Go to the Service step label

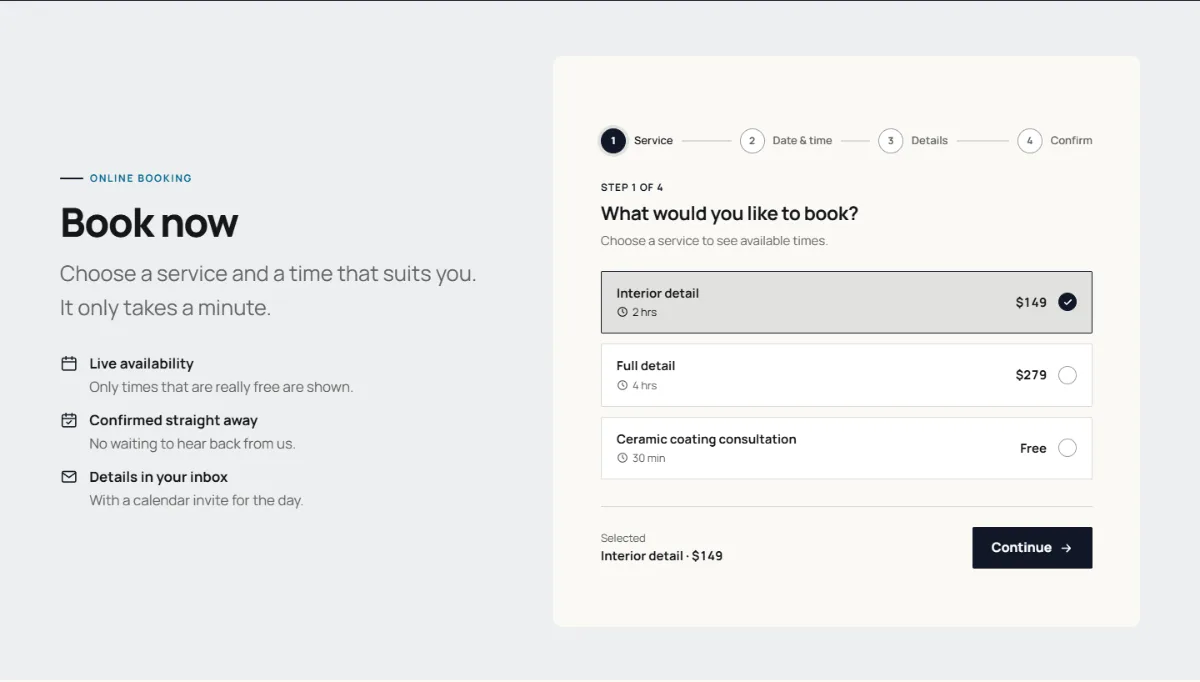[653, 141]
